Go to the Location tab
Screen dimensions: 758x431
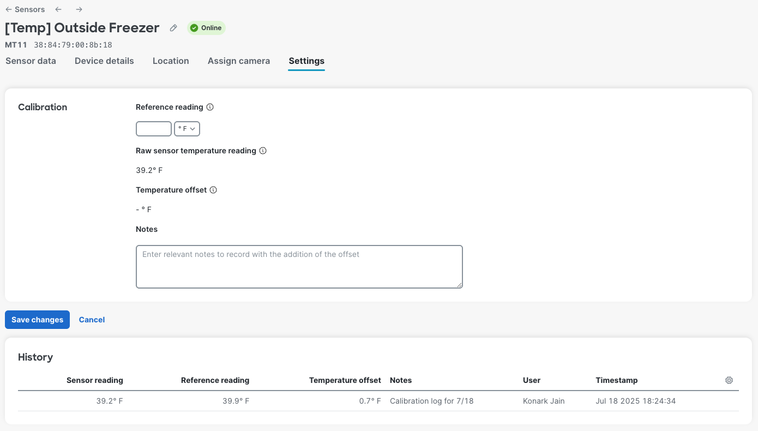[x=170, y=61]
